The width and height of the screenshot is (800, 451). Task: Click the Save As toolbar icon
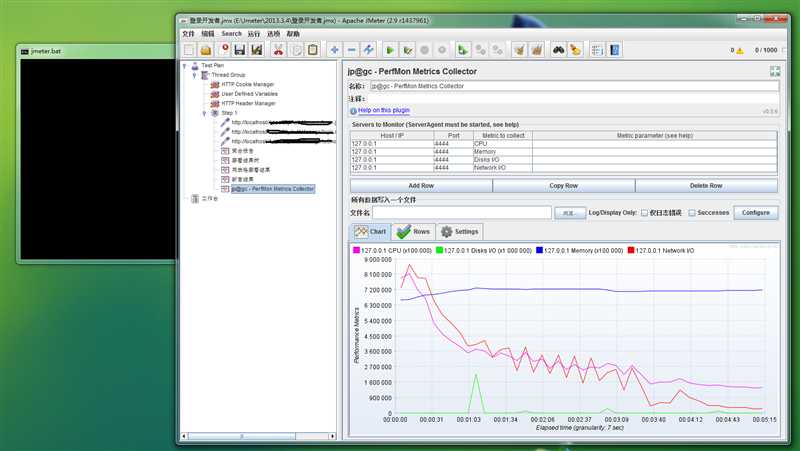coord(257,50)
